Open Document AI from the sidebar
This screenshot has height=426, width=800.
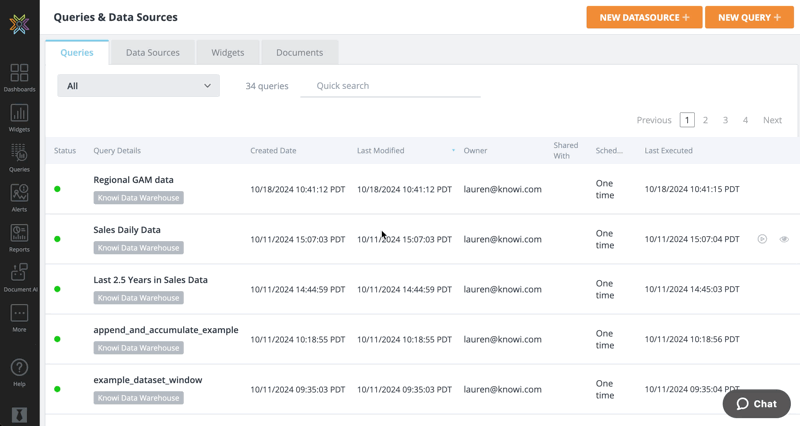pyautogui.click(x=20, y=278)
